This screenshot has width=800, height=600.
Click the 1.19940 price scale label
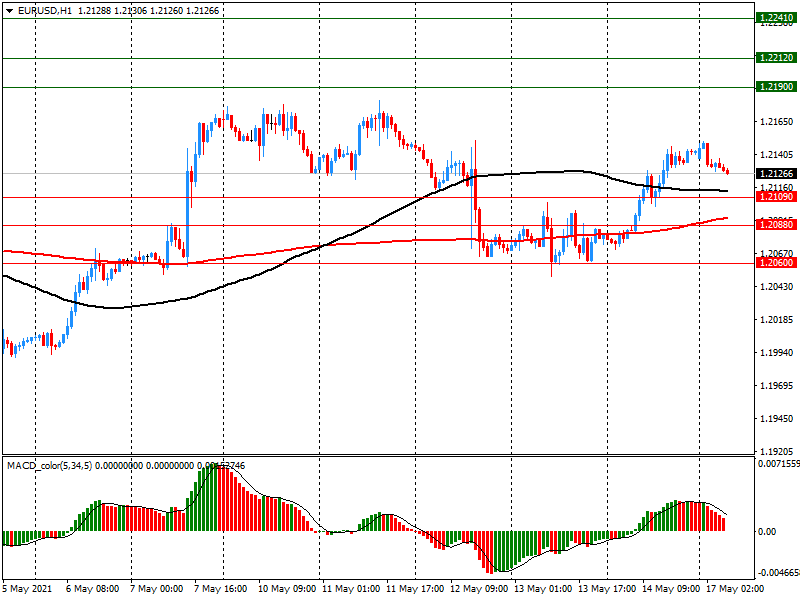tap(777, 353)
